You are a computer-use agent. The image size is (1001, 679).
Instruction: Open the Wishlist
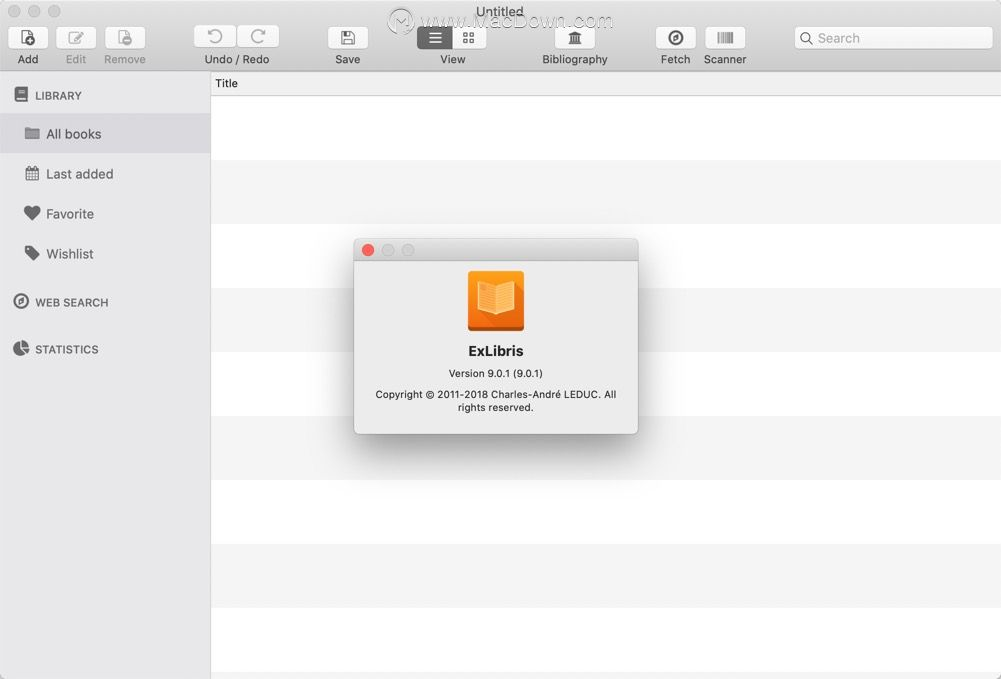pyautogui.click(x=105, y=254)
